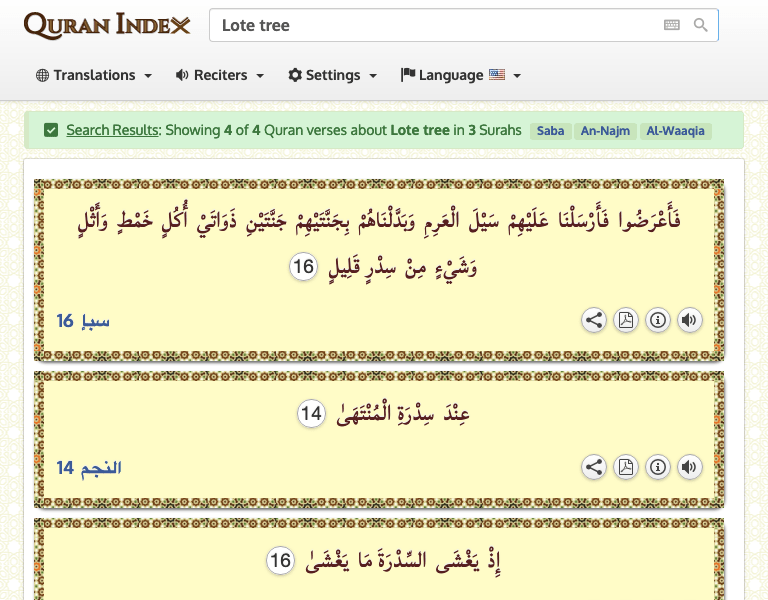
Task: Open the Search Results link
Action: pos(113,130)
